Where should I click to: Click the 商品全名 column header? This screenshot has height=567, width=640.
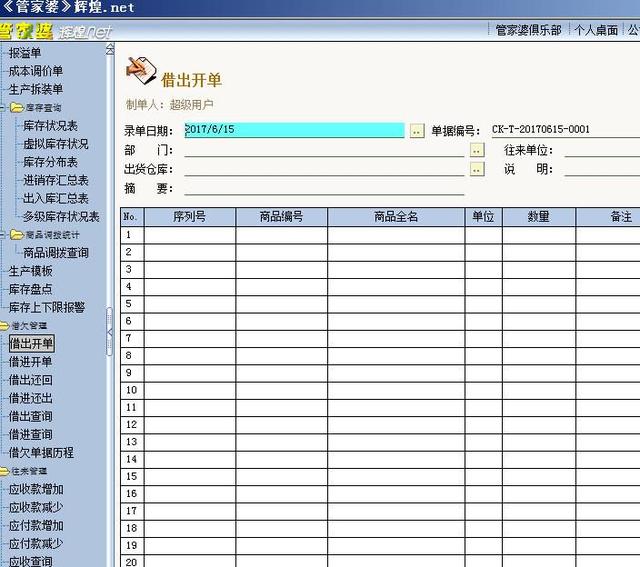pyautogui.click(x=396, y=217)
